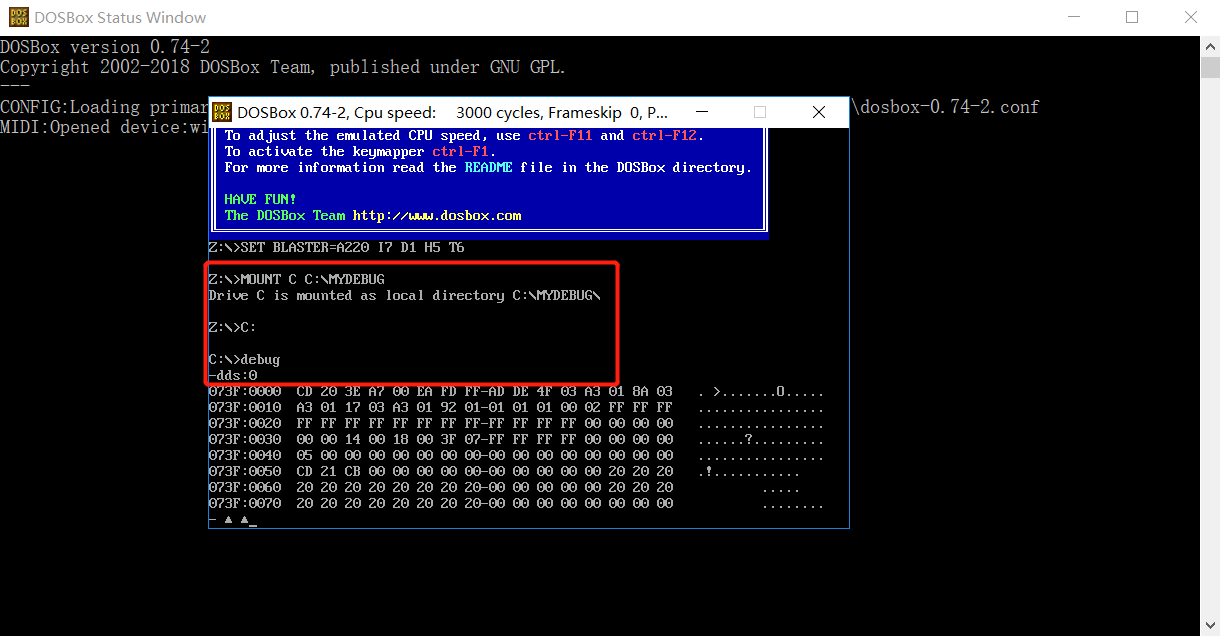Click the http://www.dosbox.com URL text

tap(437, 215)
